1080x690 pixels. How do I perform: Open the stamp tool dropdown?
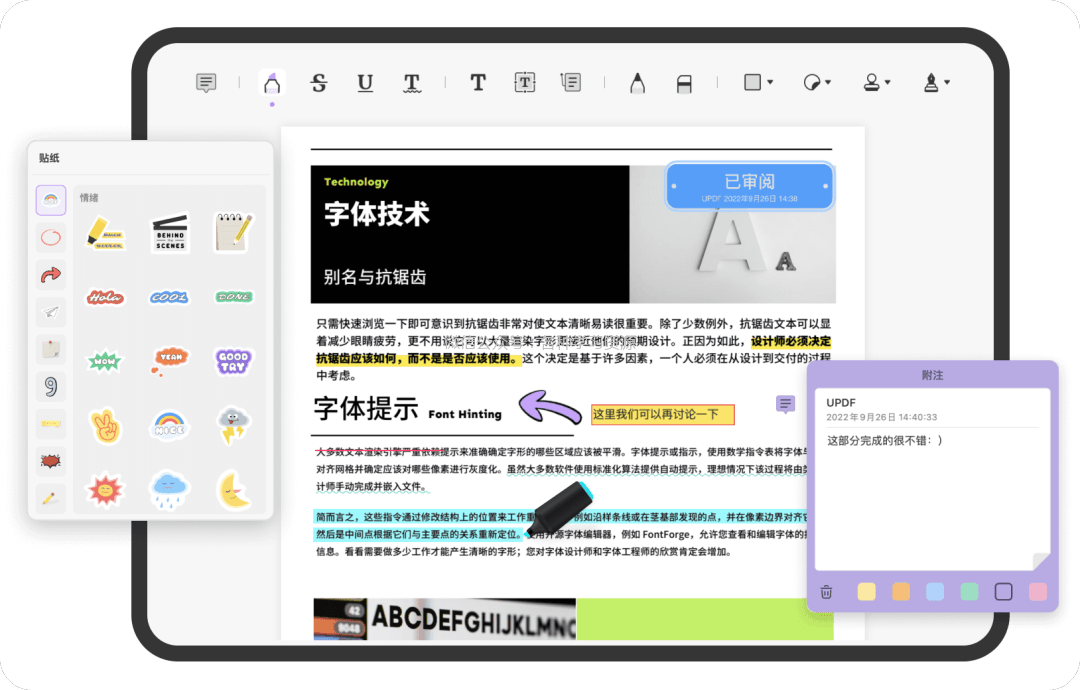tap(877, 83)
